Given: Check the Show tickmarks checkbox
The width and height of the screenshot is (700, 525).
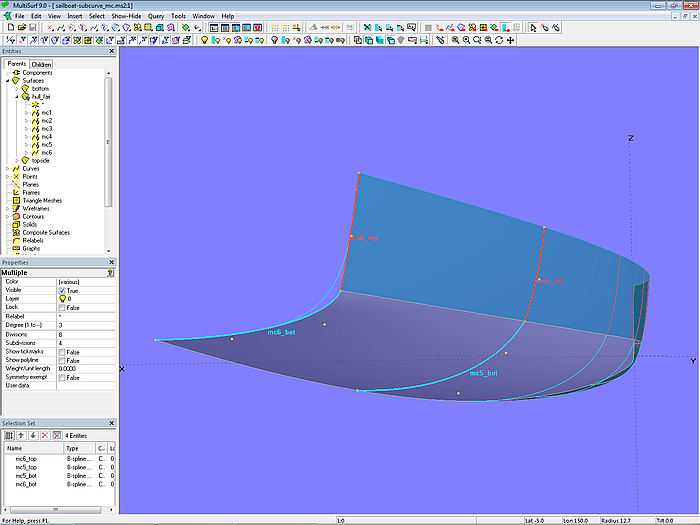Looking at the screenshot, I should pos(62,352).
